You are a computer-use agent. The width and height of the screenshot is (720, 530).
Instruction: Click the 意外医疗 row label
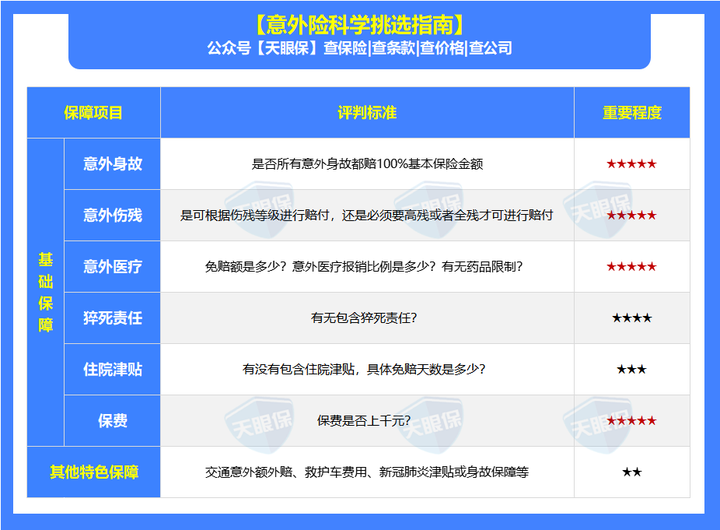[x=112, y=267]
